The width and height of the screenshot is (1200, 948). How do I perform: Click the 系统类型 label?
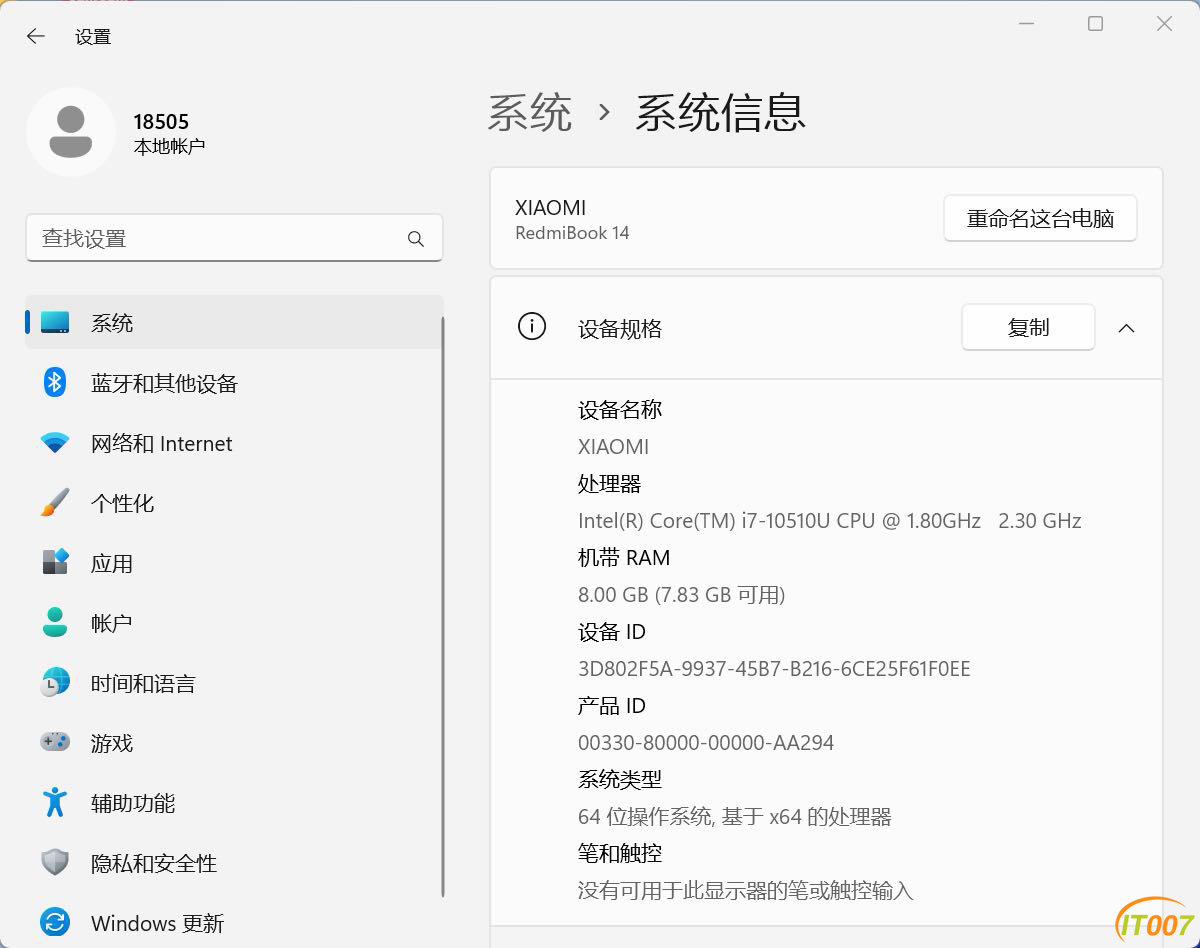click(620, 779)
